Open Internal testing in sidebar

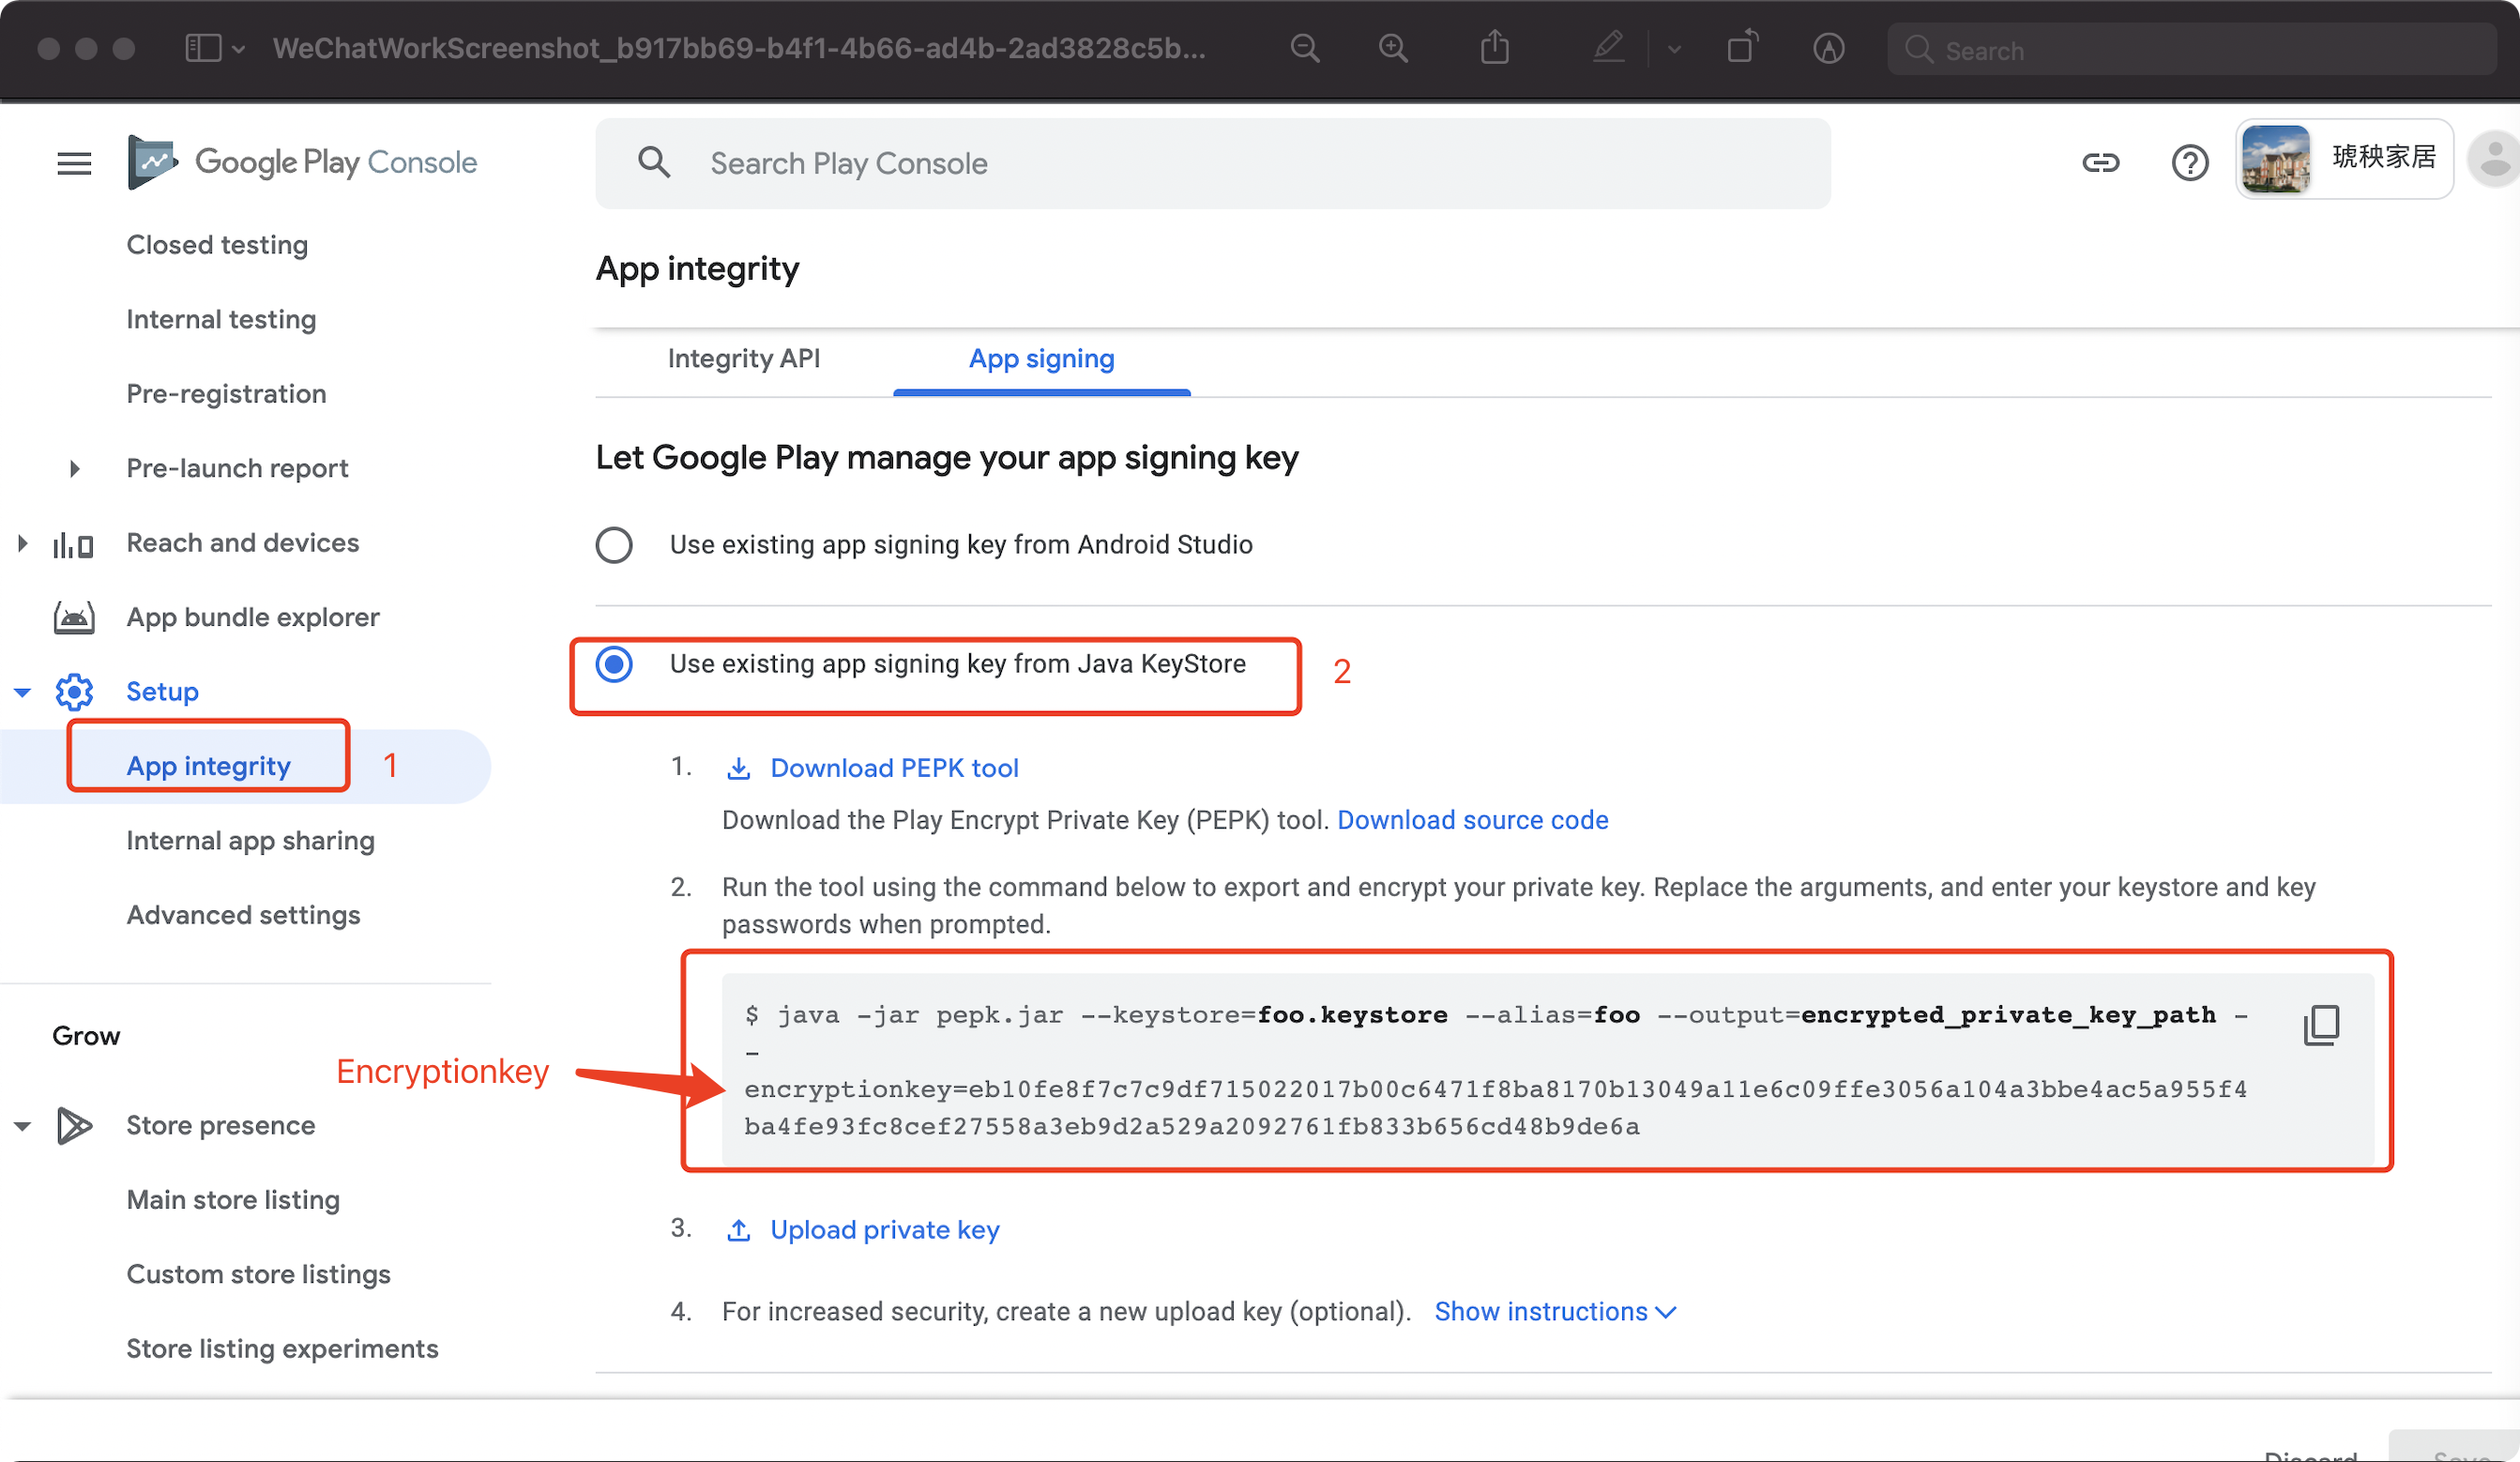click(x=221, y=320)
